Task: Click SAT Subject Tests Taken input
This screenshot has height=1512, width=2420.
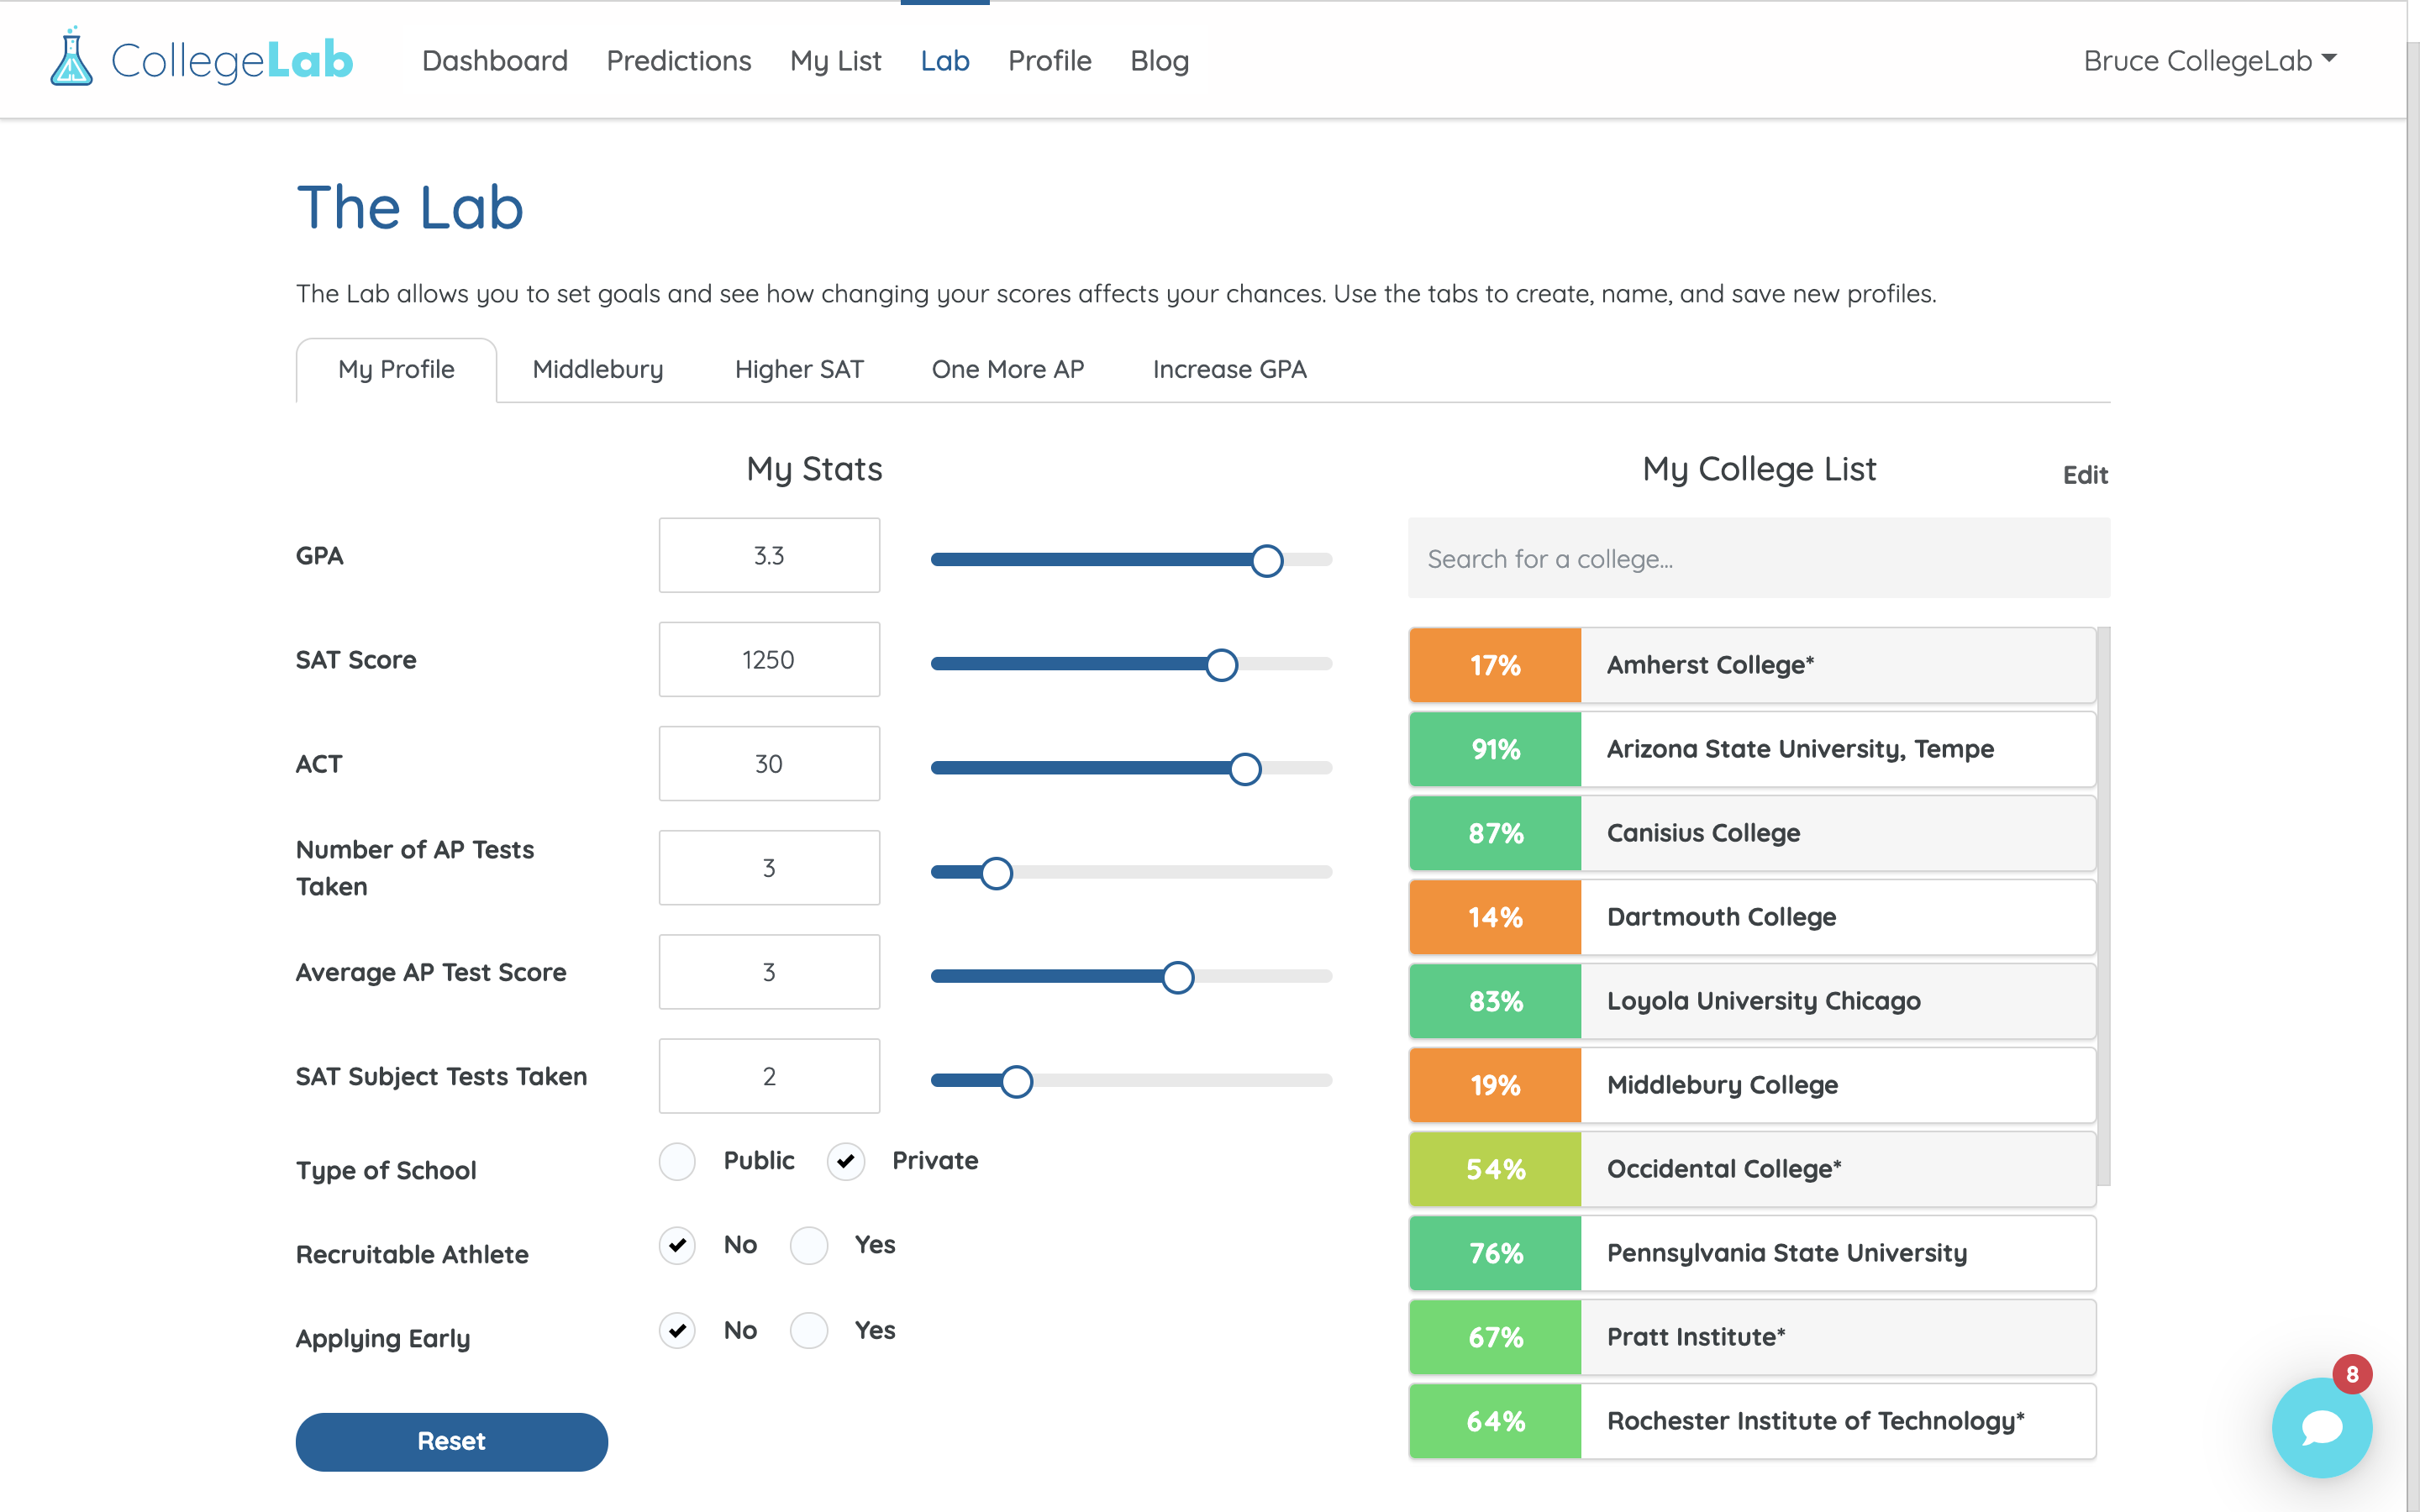Action: [769, 1076]
